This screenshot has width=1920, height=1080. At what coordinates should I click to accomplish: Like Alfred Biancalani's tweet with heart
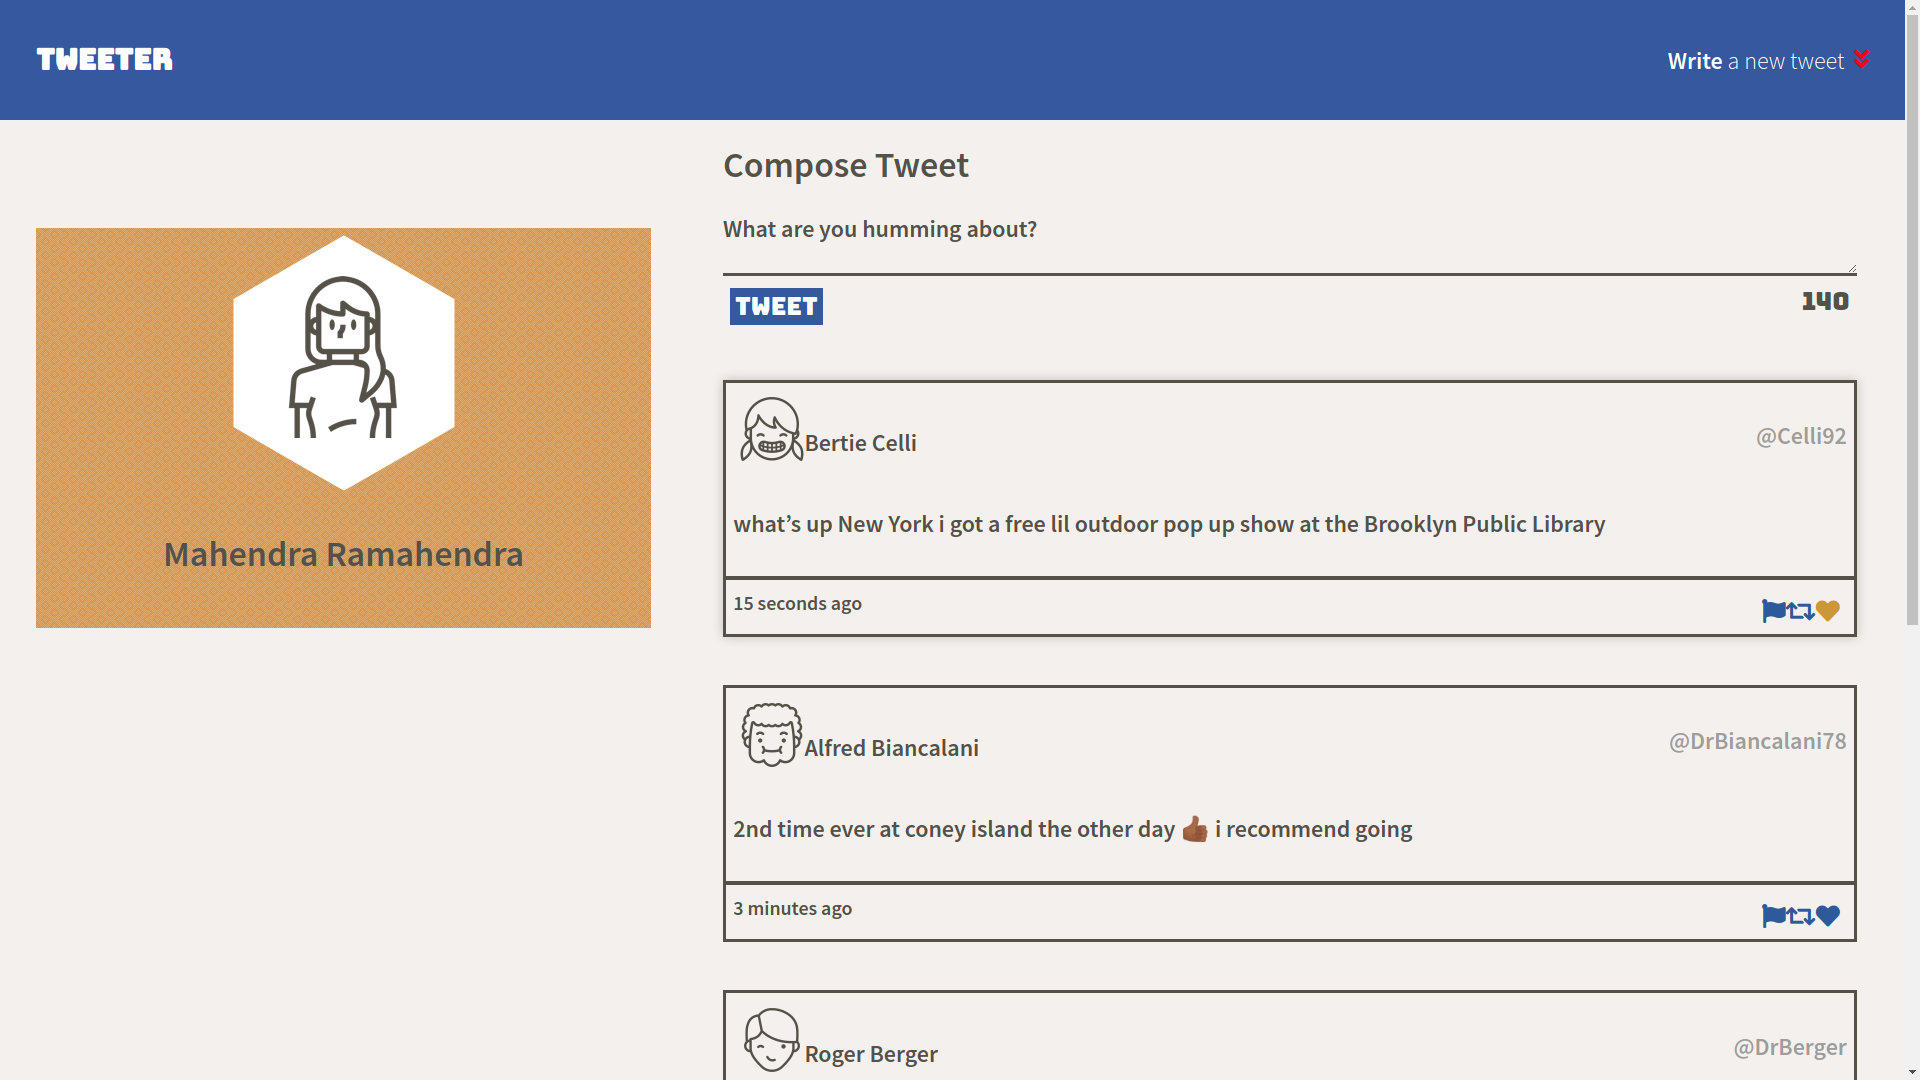(1828, 916)
